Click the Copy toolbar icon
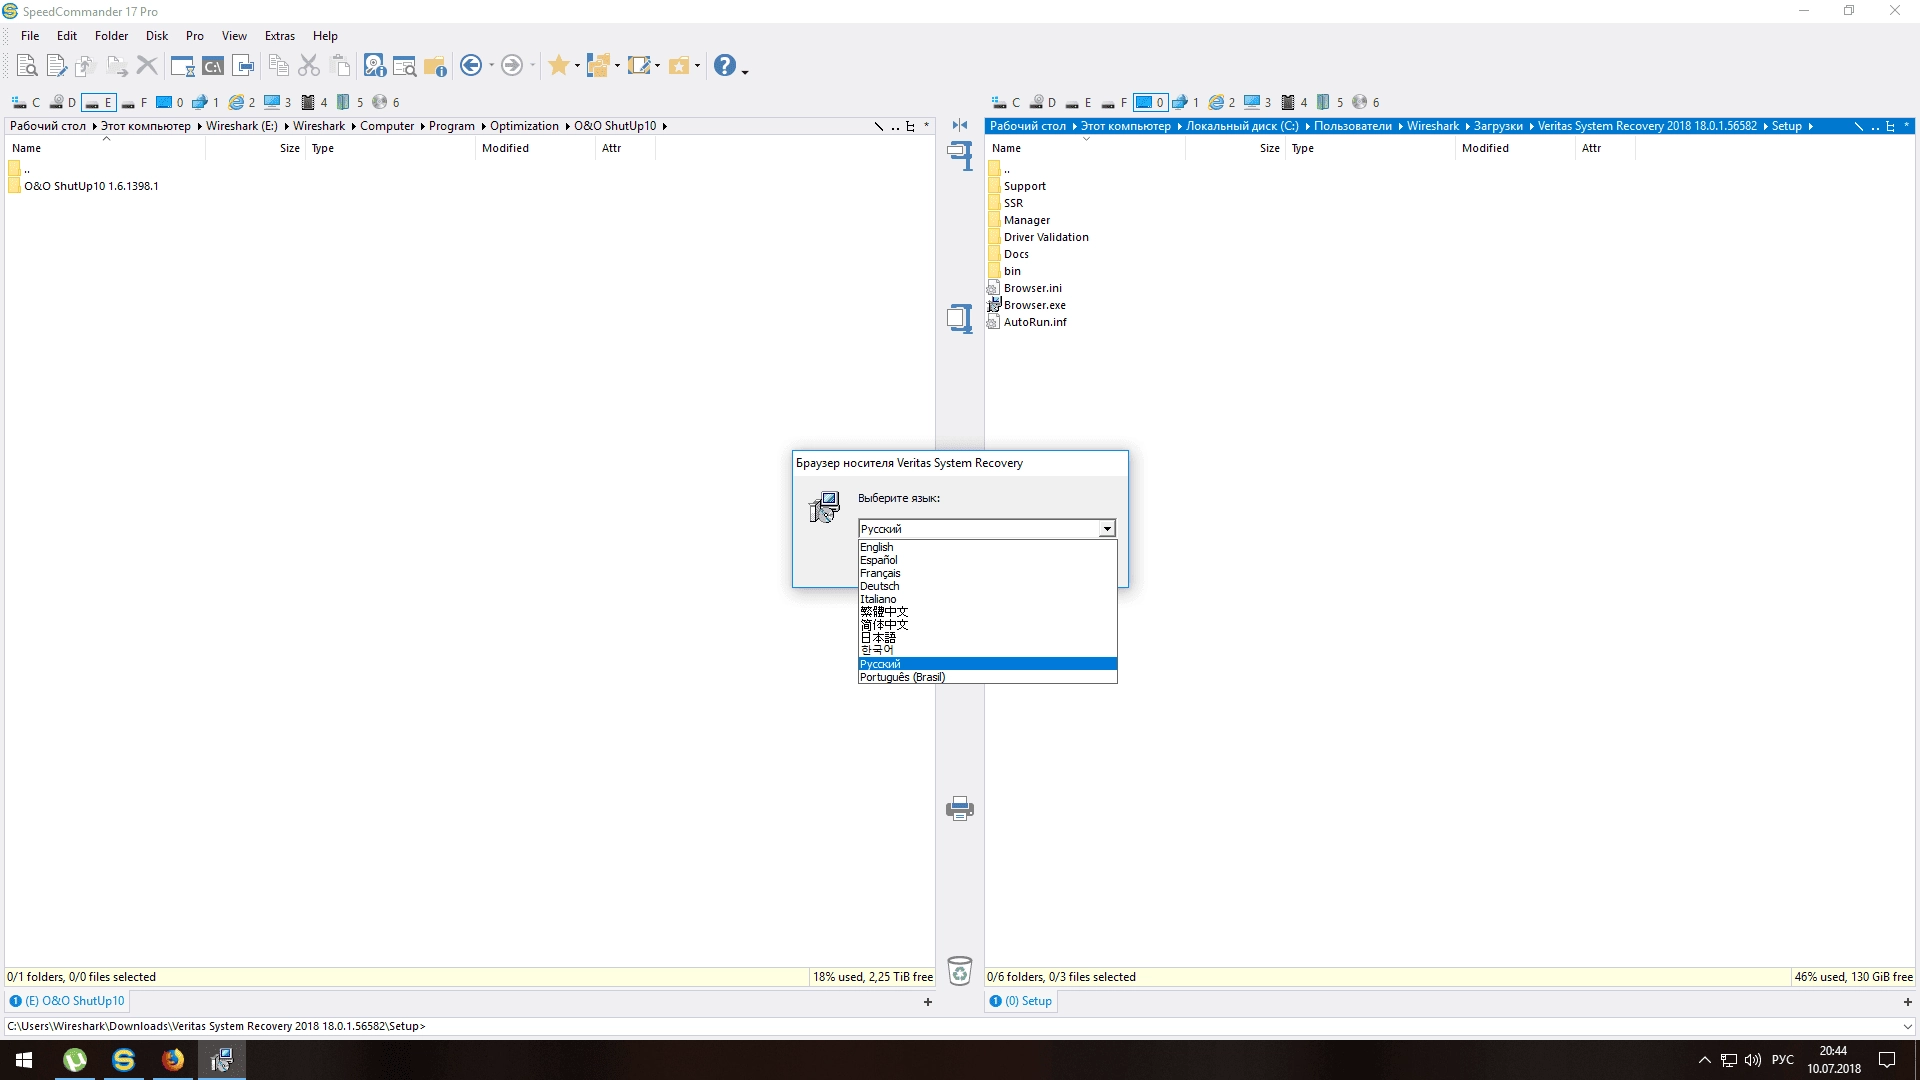This screenshot has width=1920, height=1080. (x=279, y=66)
